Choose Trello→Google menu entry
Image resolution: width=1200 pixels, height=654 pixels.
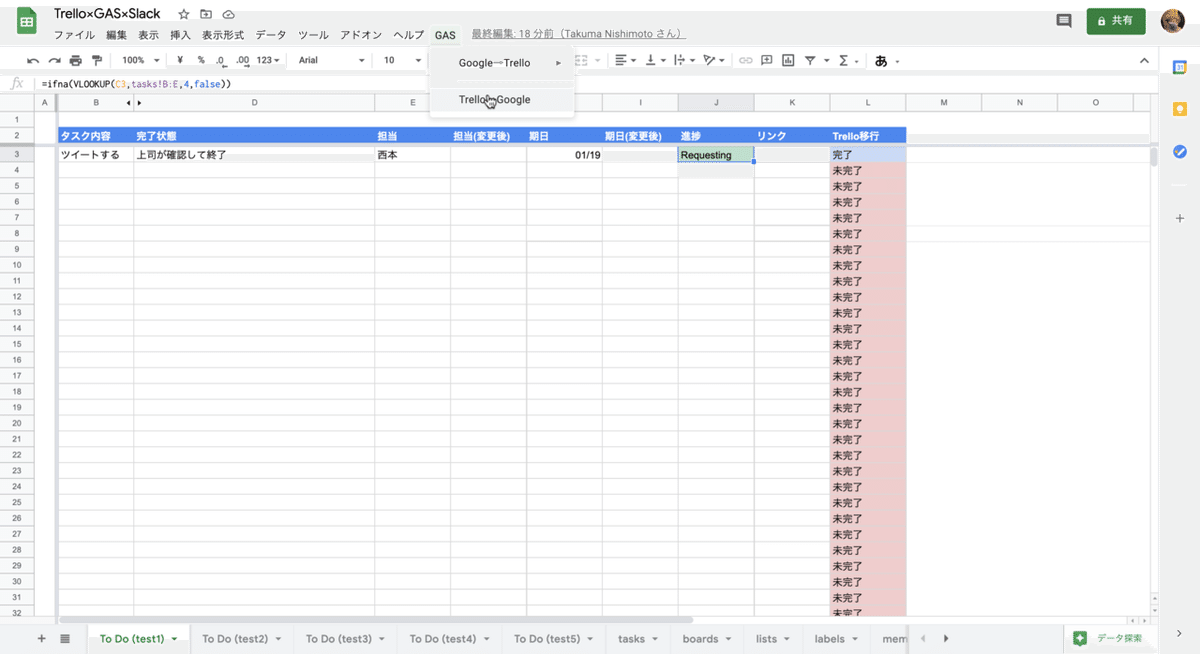pos(502,99)
